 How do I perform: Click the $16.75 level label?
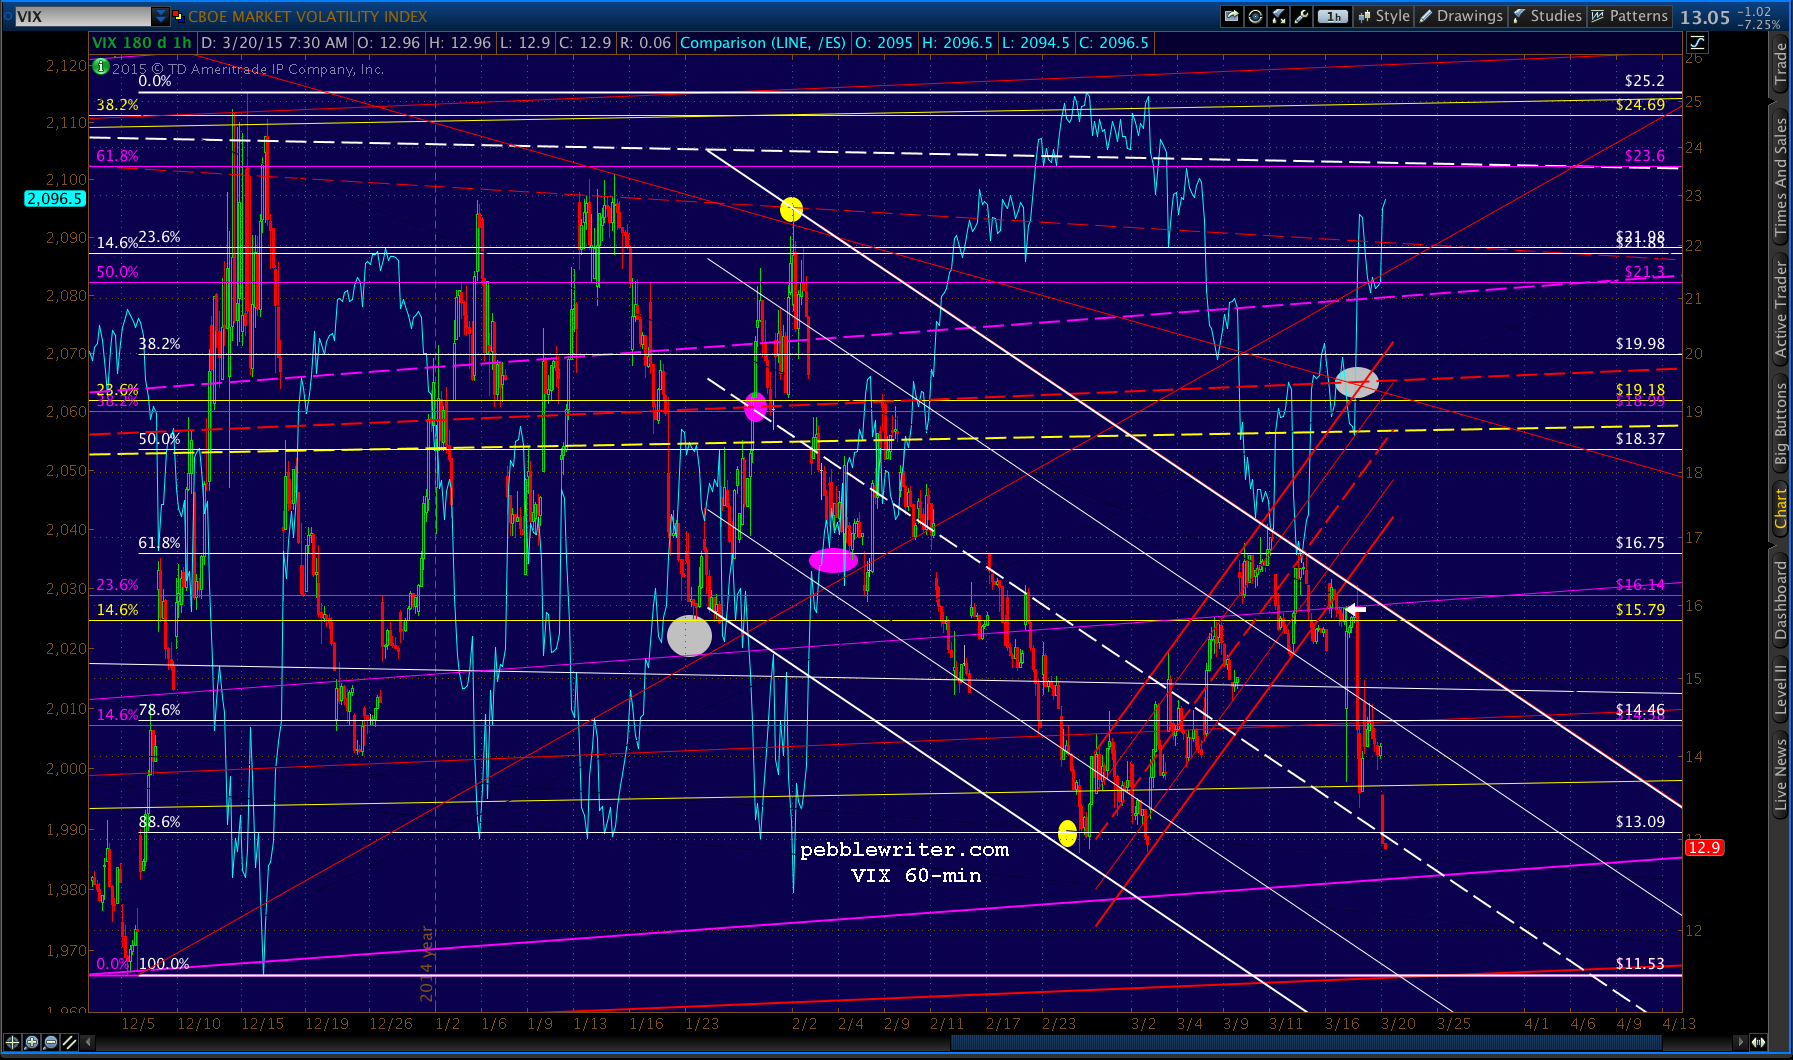pyautogui.click(x=1641, y=543)
